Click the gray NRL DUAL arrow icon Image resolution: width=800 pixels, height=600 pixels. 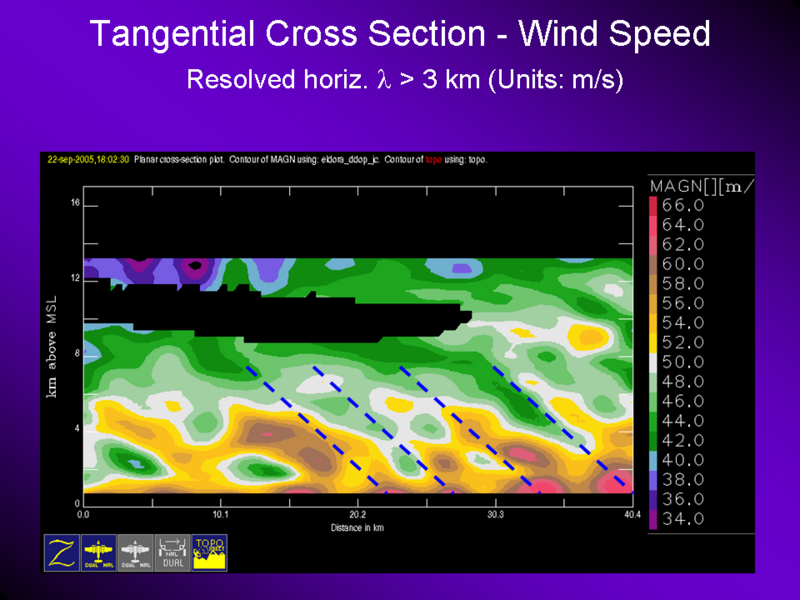point(172,553)
